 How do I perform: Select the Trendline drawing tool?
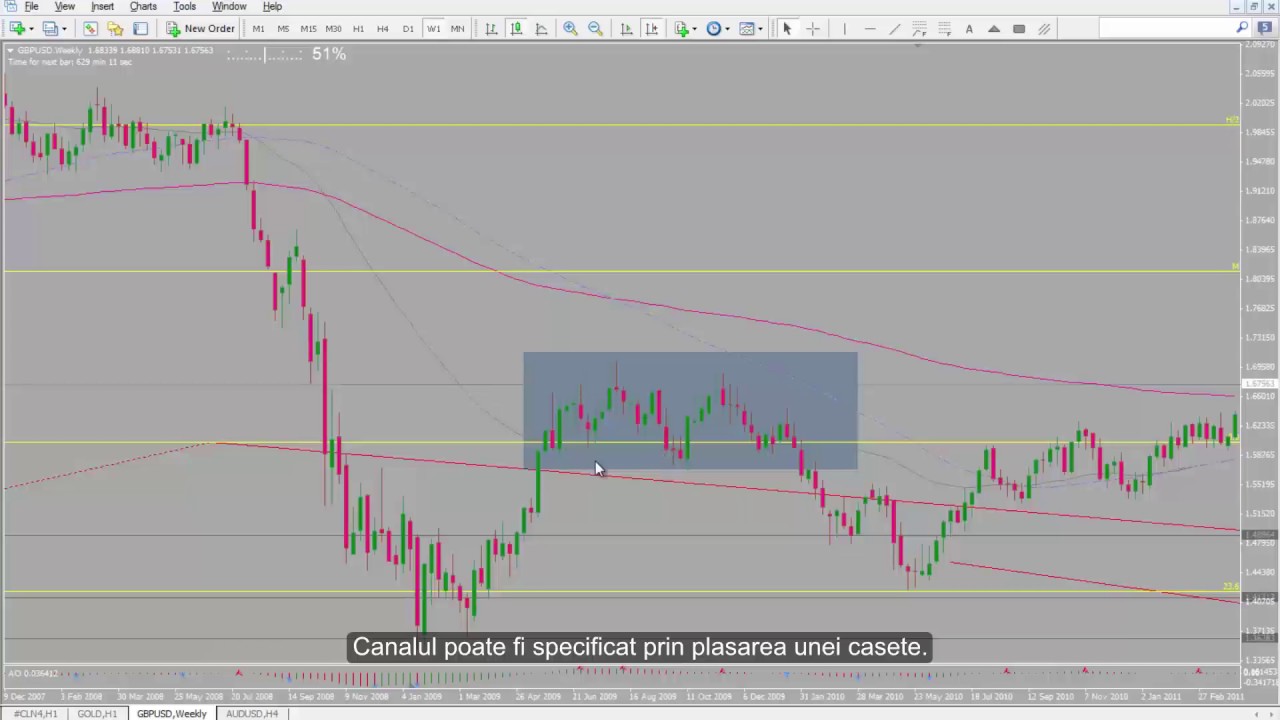click(894, 29)
